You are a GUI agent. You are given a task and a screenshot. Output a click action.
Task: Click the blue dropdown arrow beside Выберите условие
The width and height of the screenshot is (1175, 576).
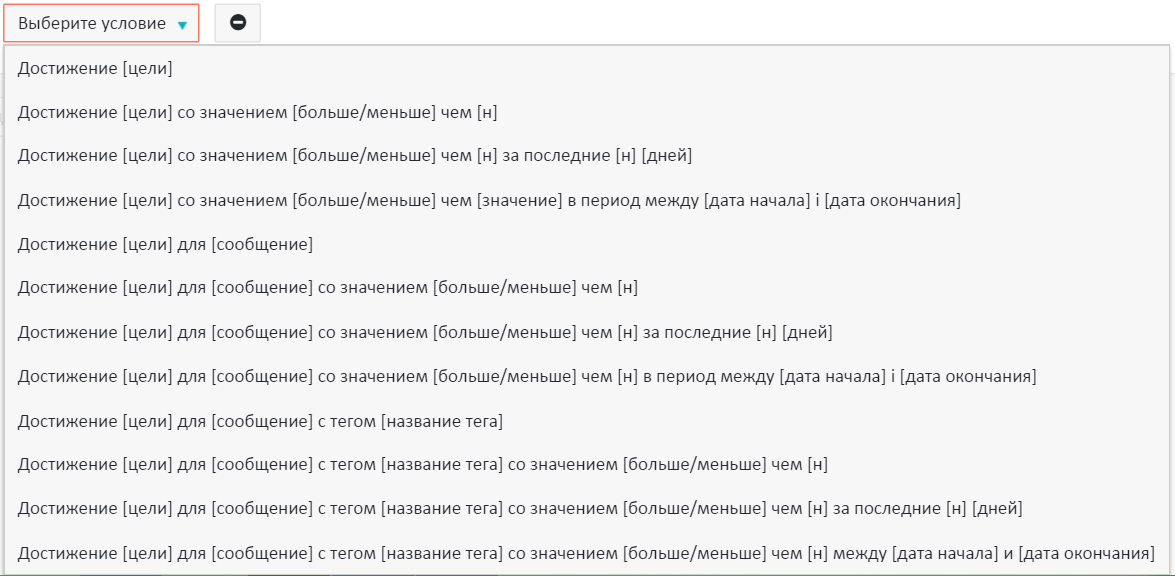click(x=182, y=25)
